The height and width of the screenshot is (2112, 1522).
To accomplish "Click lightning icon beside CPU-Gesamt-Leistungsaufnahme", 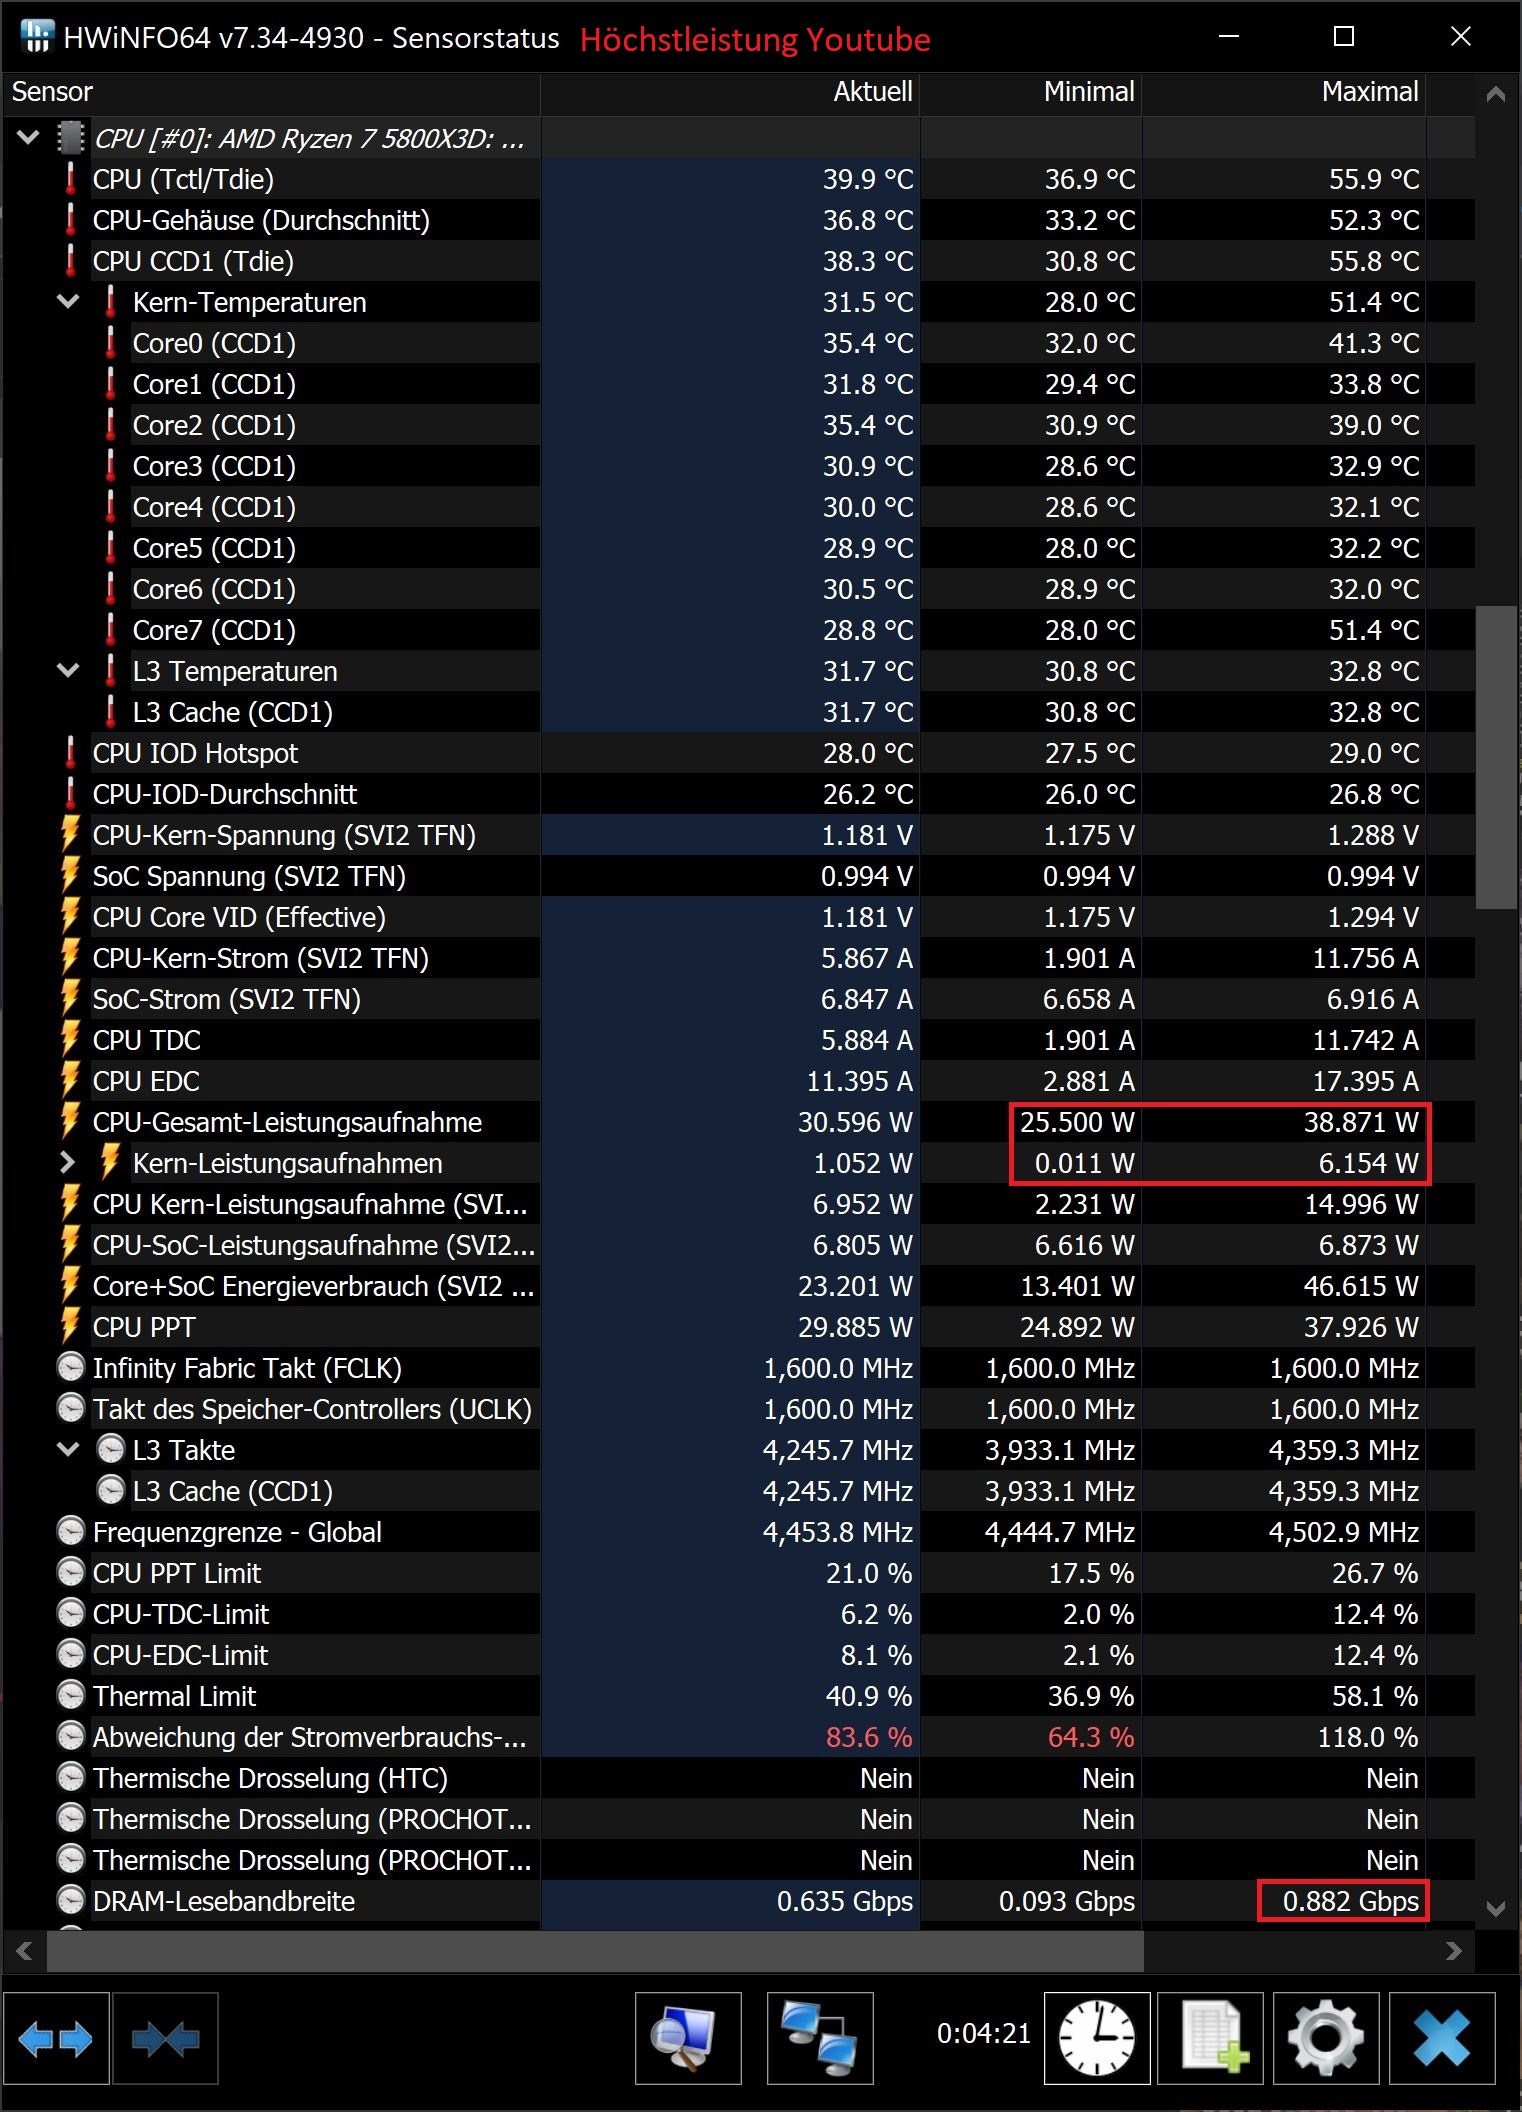I will point(70,1122).
